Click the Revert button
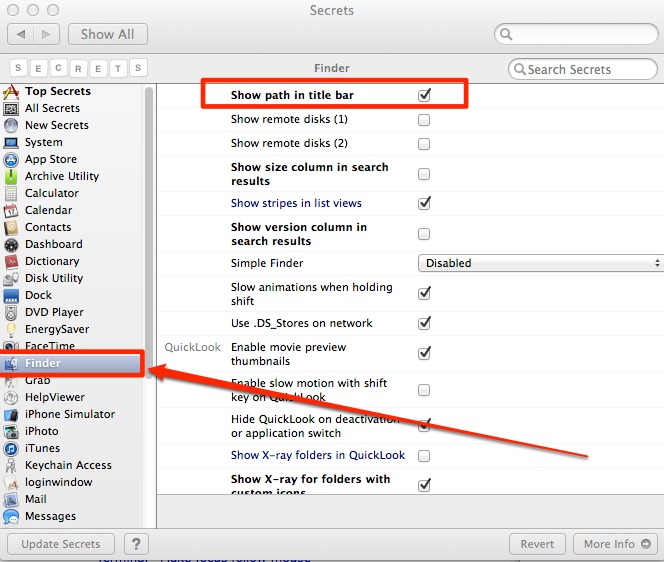Screen dimensions: 664x562 pyautogui.click(x=537, y=544)
